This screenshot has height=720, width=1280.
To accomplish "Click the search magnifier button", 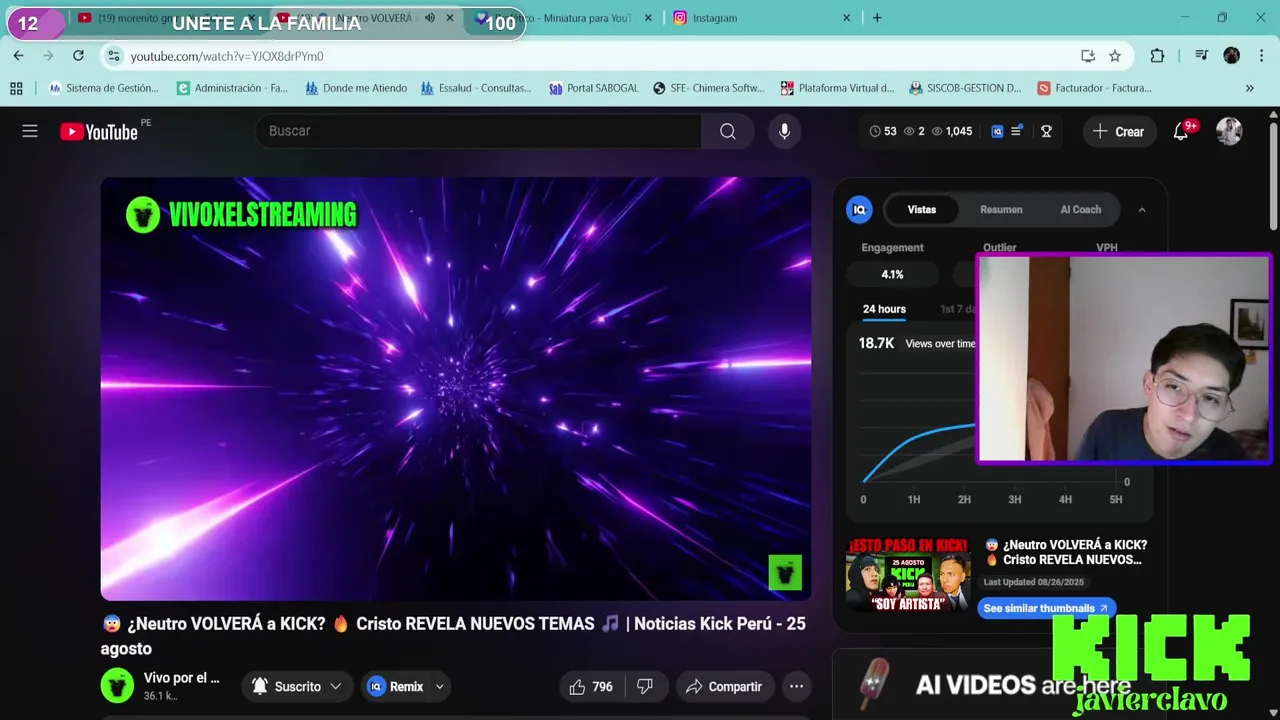I will click(727, 131).
